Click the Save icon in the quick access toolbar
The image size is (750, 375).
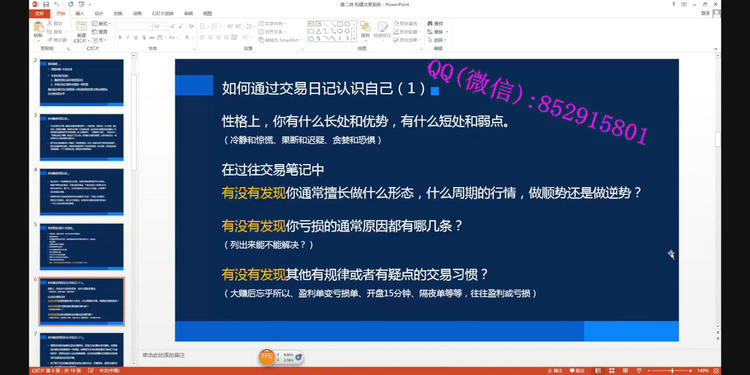[x=46, y=4]
